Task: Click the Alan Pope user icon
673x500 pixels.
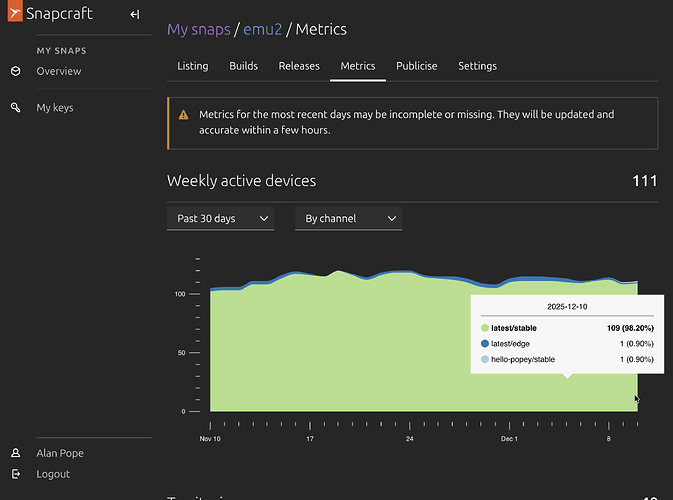Action: point(15,453)
